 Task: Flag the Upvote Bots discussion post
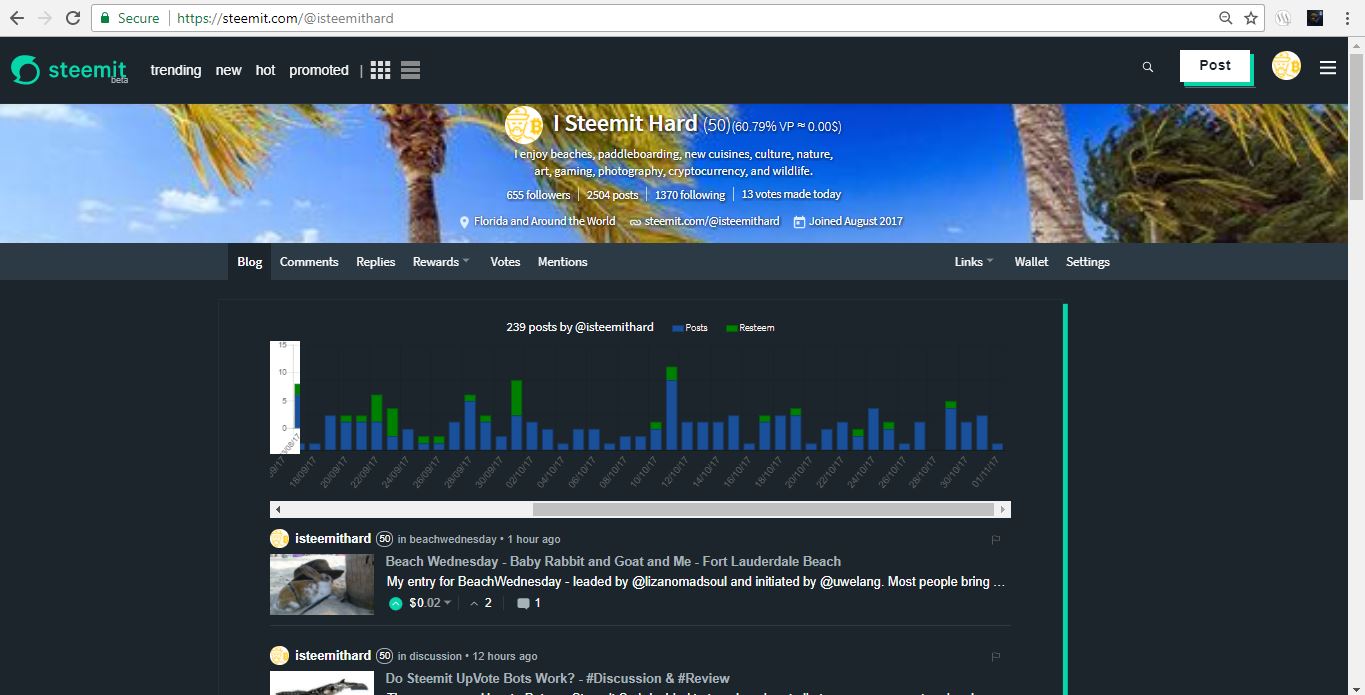[x=995, y=656]
